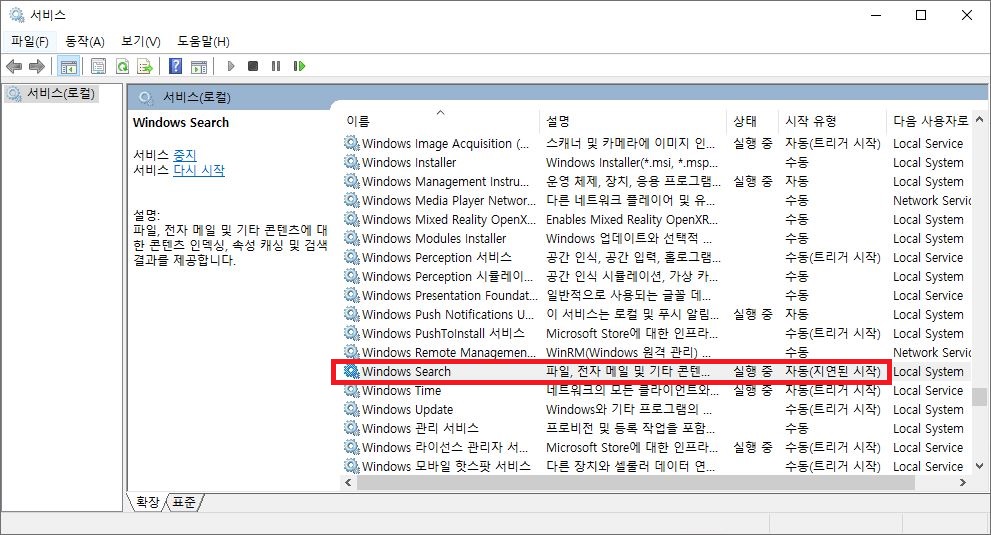Select Windows Management Instrumentation service name
Image resolution: width=991 pixels, height=535 pixels.
coord(446,181)
